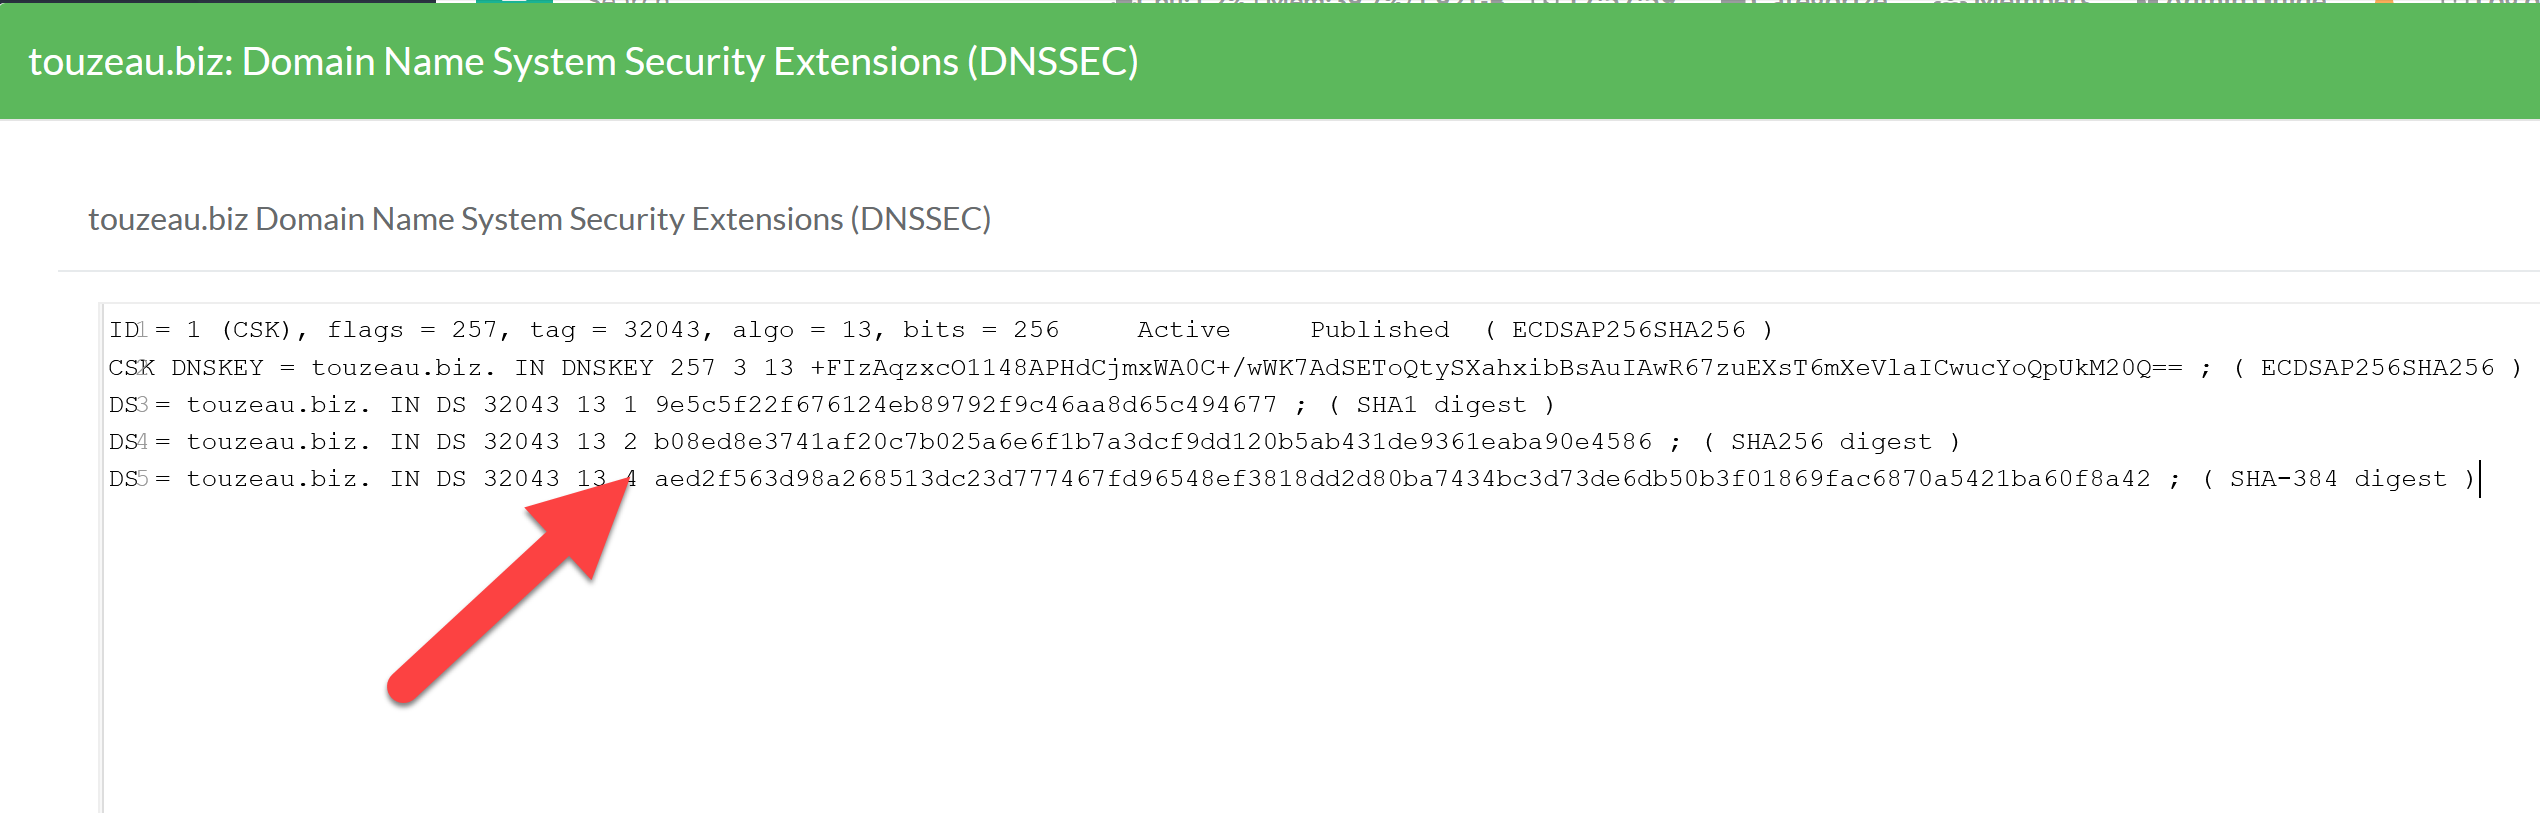Click the touzeau.biz DNSSEC section heading
This screenshot has width=2540, height=813.
[x=539, y=219]
